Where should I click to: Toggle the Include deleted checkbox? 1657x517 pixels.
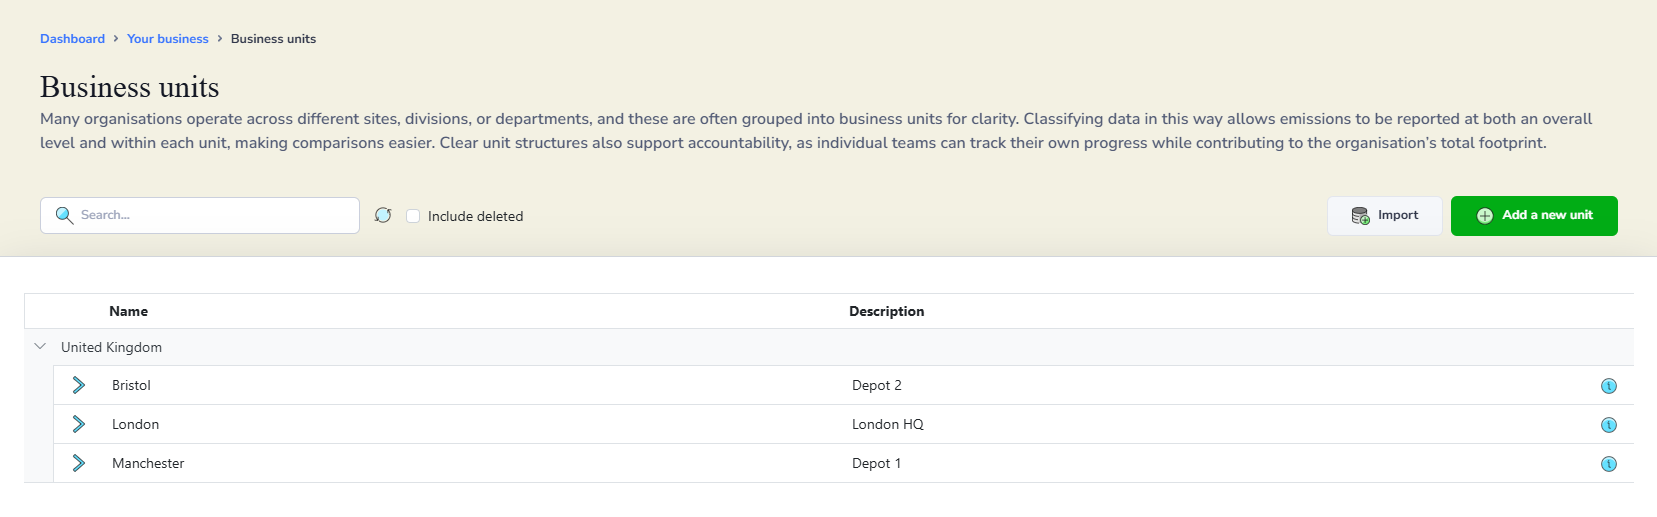pyautogui.click(x=413, y=216)
